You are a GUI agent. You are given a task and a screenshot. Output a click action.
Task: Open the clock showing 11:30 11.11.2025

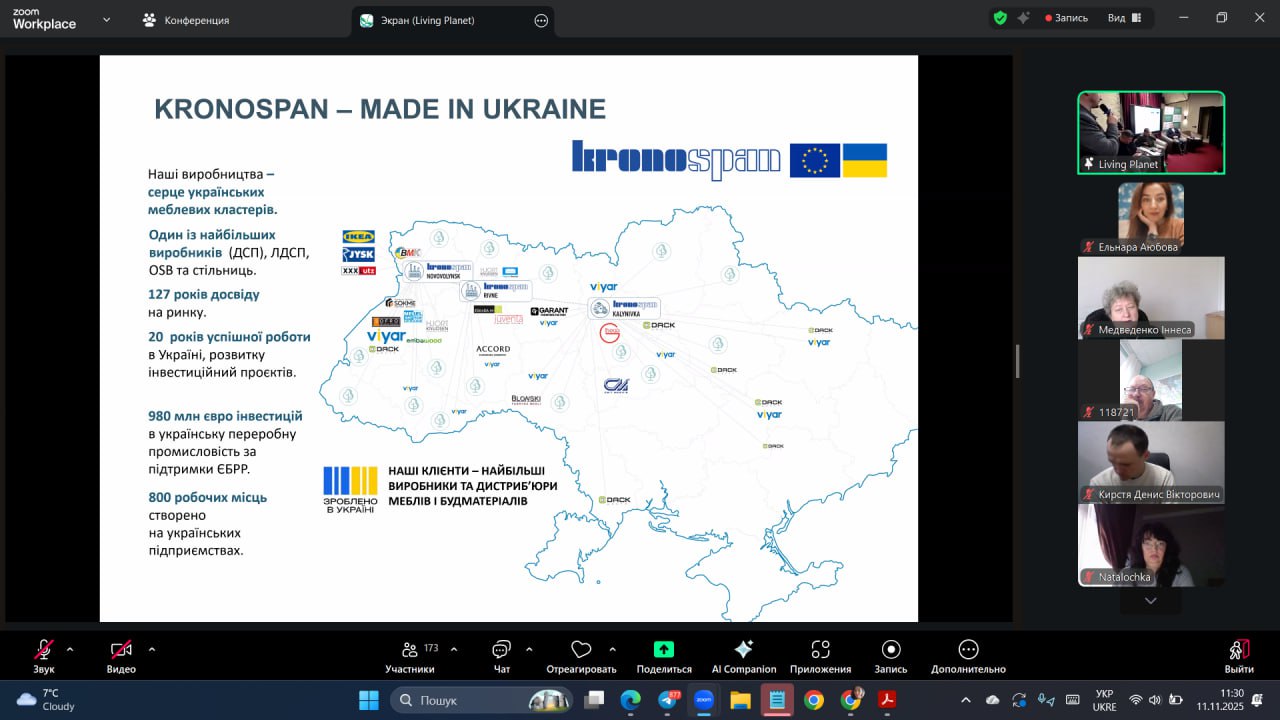(x=1221, y=700)
